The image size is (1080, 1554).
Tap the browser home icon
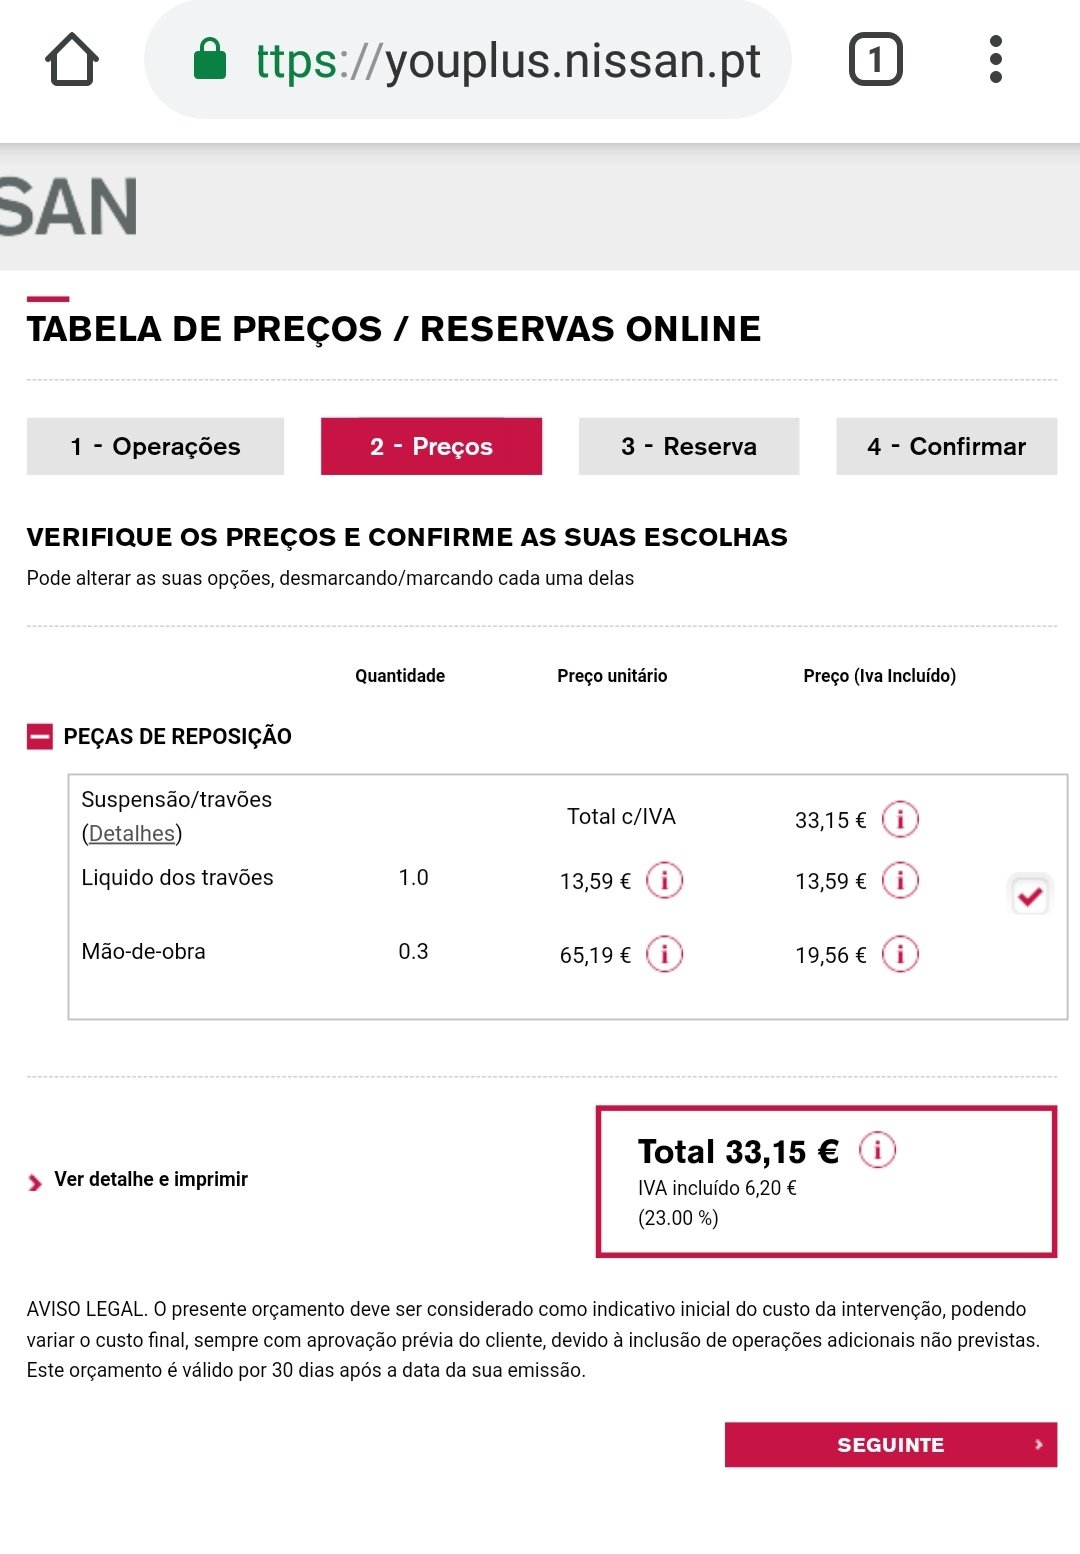pos(72,60)
